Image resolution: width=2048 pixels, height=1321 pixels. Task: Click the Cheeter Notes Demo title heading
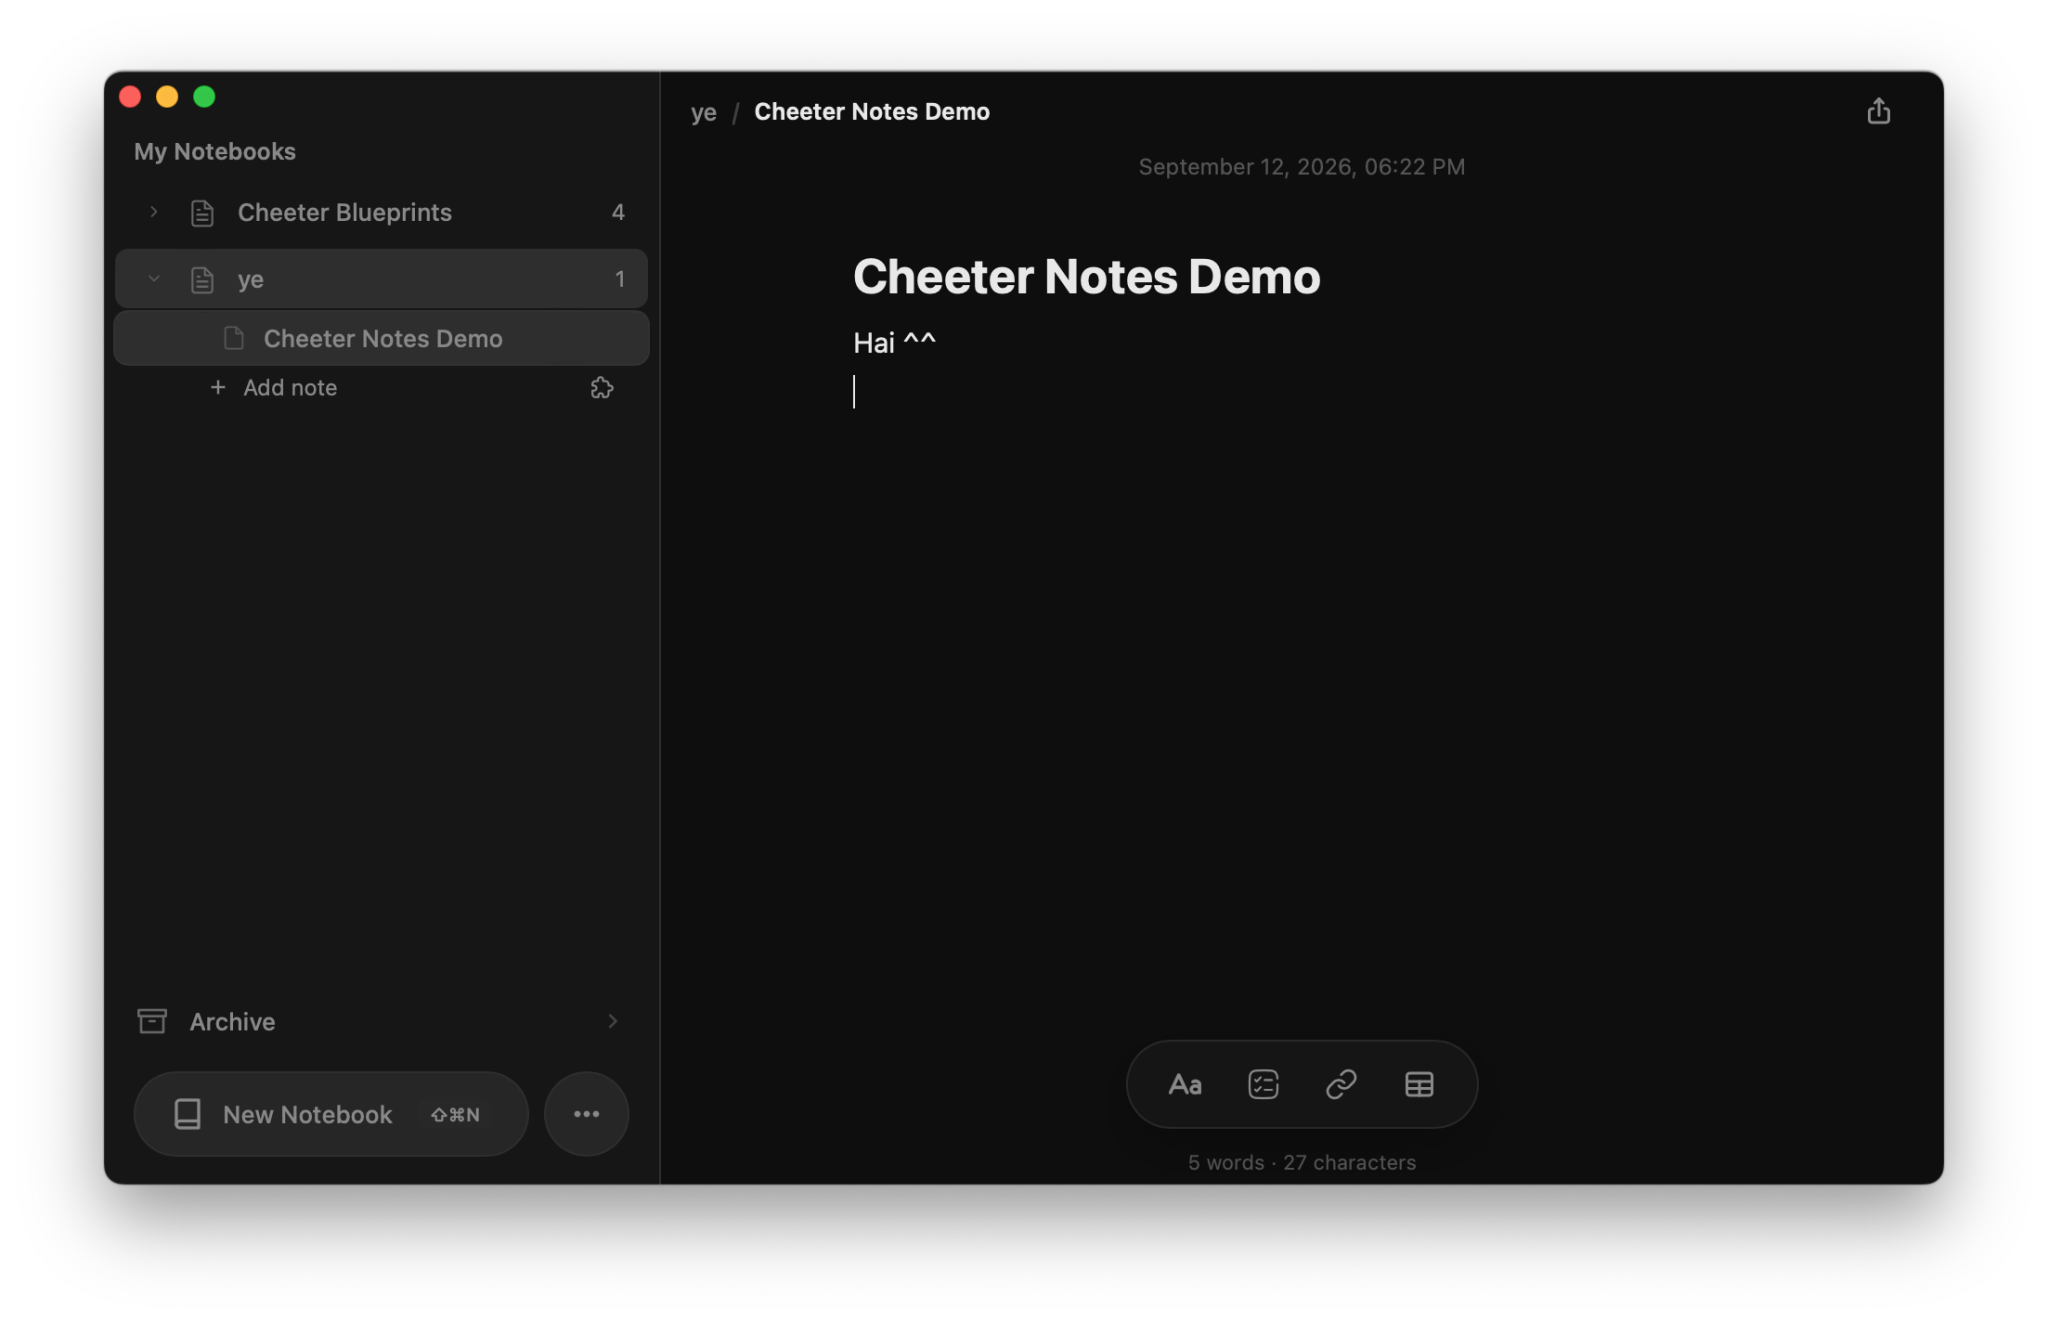[x=1086, y=276]
